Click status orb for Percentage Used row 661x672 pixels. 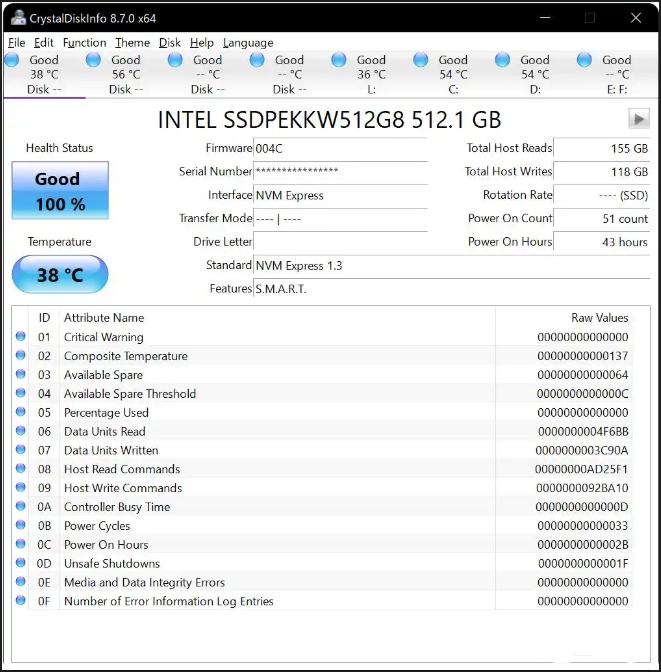pos(21,411)
